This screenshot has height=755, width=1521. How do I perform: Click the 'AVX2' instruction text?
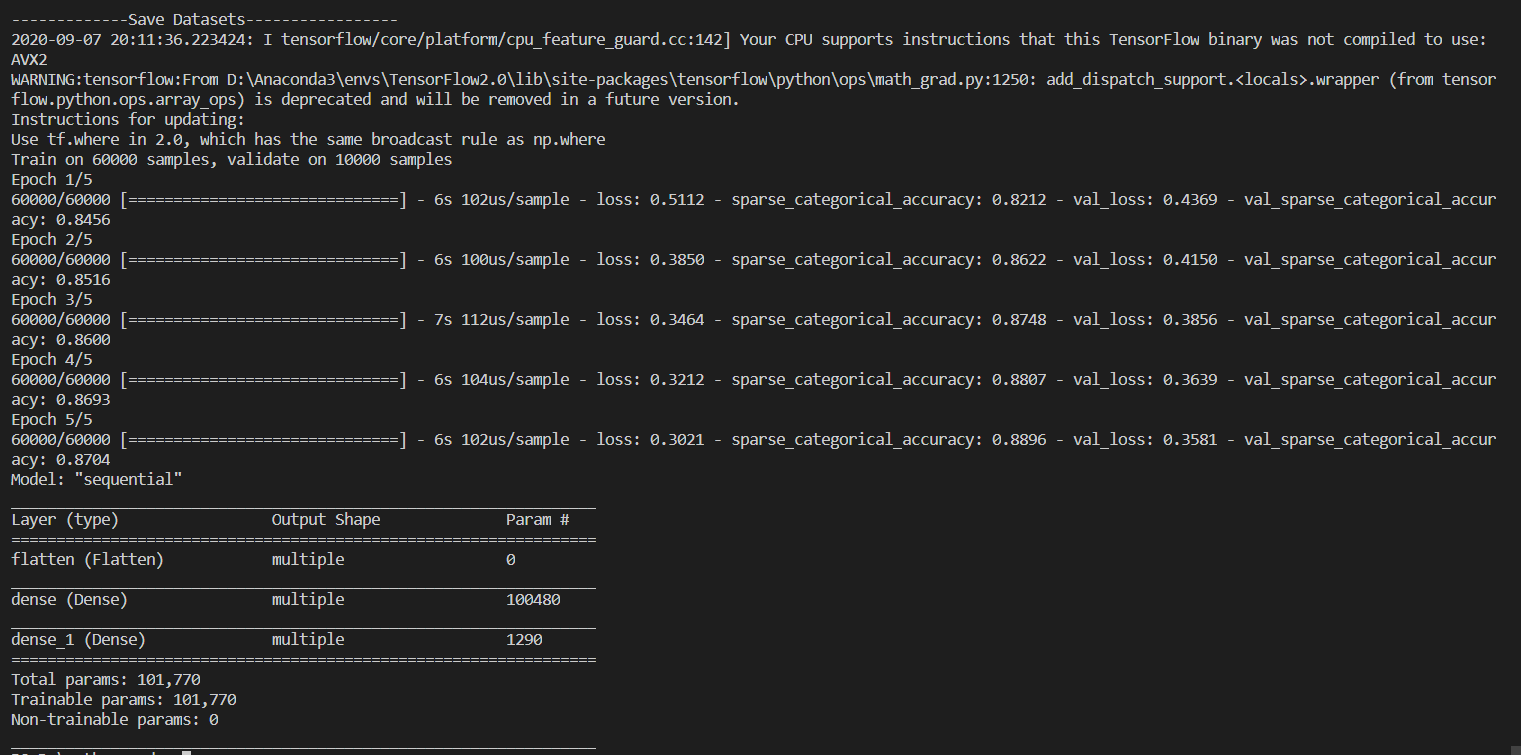click(x=29, y=60)
